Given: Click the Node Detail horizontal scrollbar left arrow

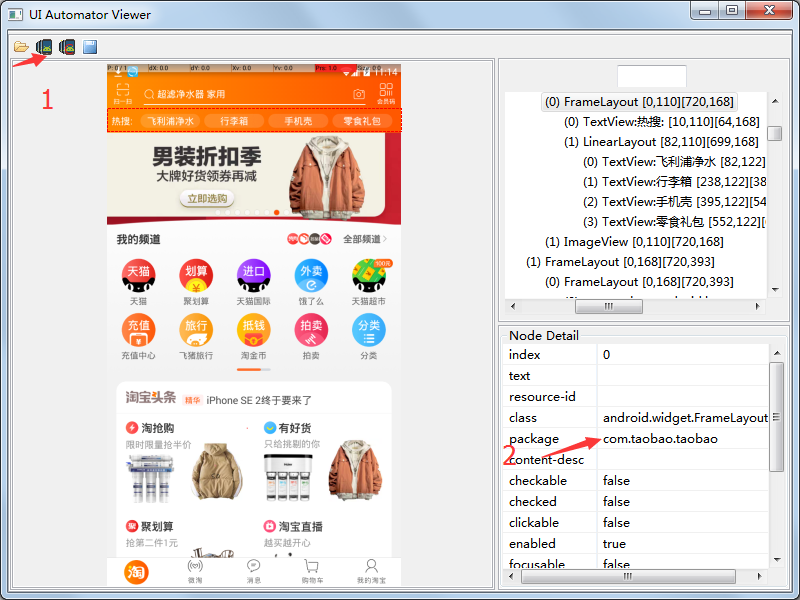Looking at the screenshot, I should click(x=513, y=576).
